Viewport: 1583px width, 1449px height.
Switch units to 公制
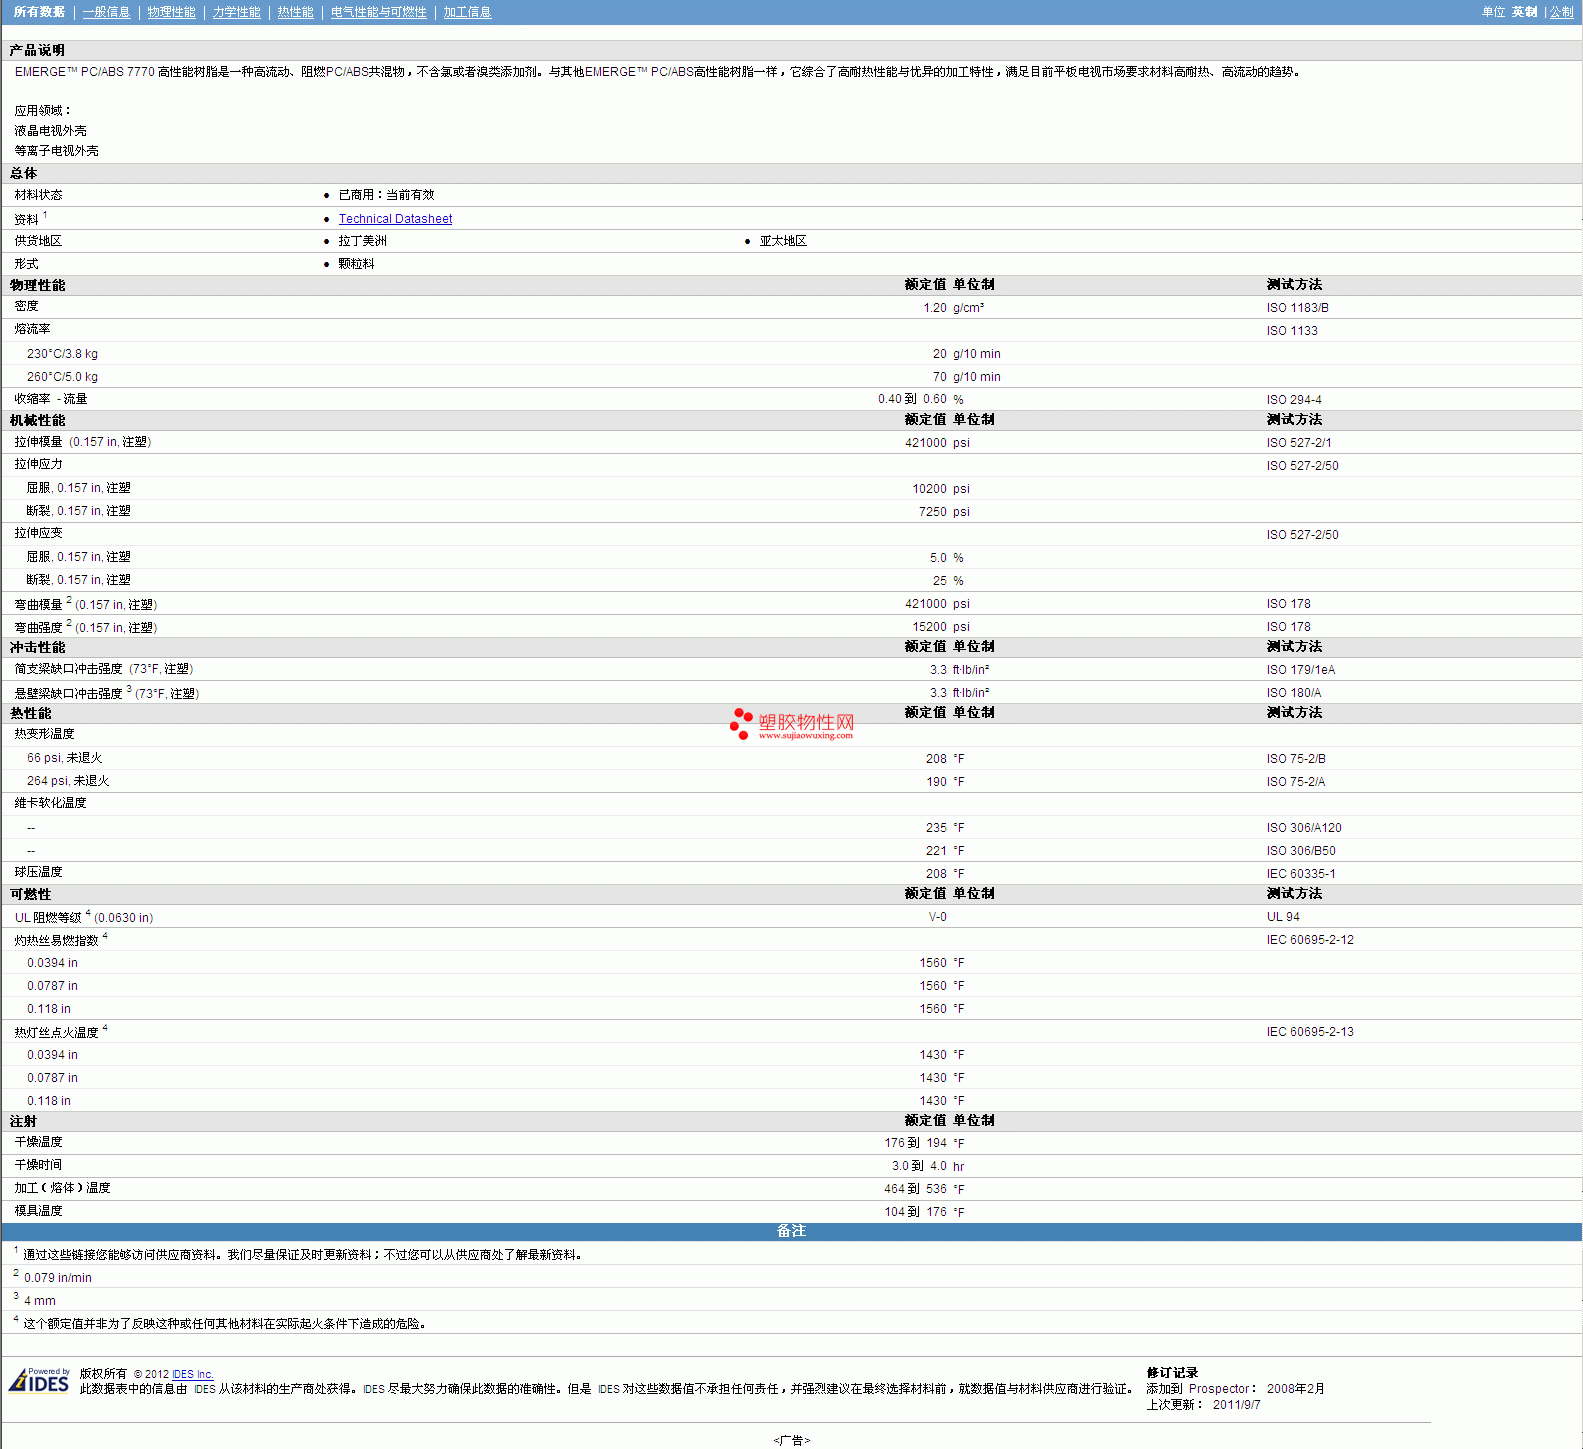tap(1561, 12)
